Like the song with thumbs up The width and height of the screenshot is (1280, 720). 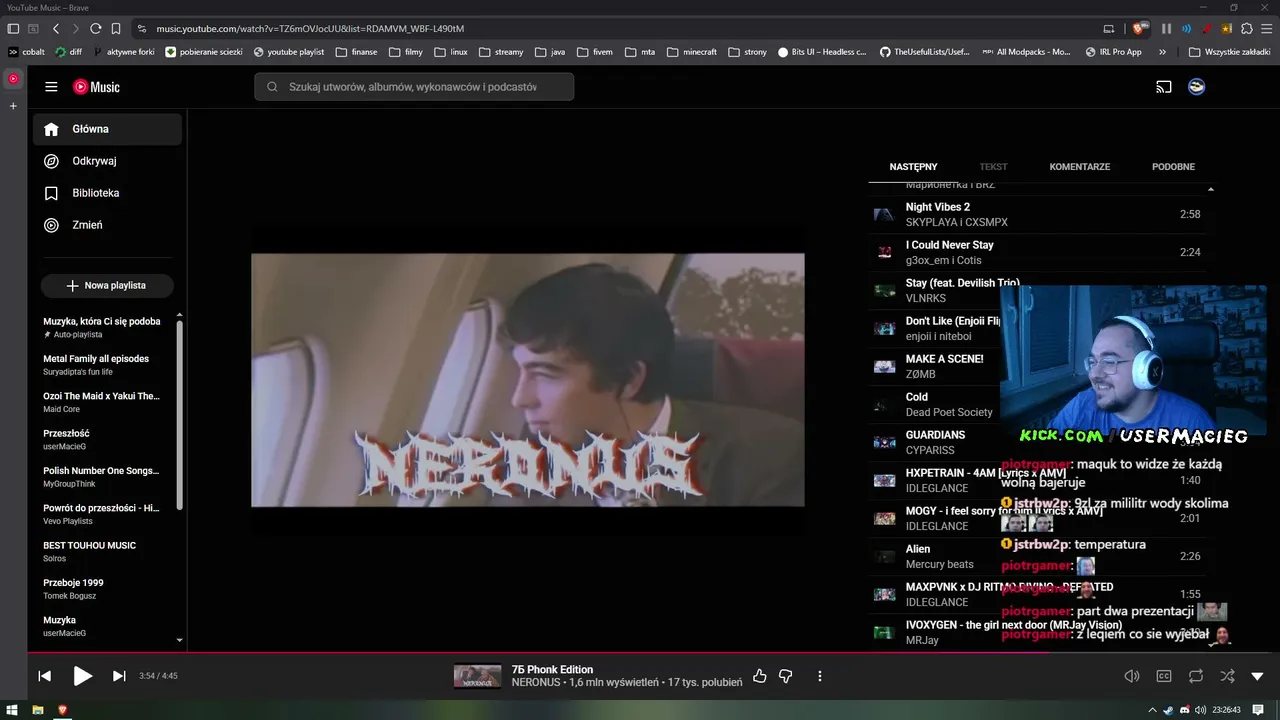coord(759,676)
